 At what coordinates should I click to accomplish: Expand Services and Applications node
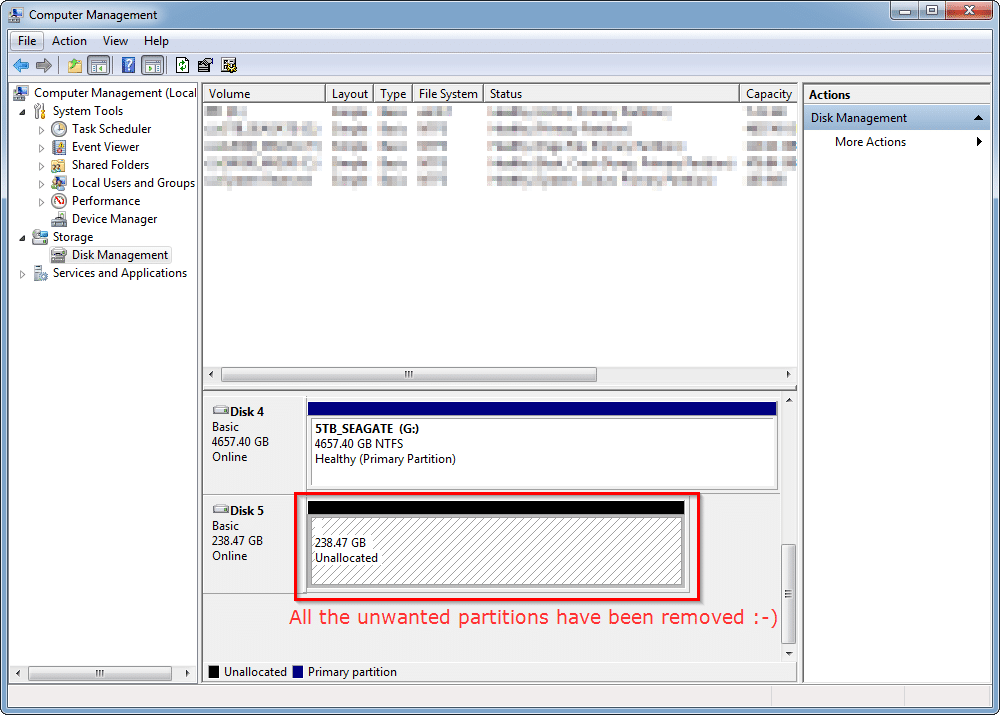23,273
